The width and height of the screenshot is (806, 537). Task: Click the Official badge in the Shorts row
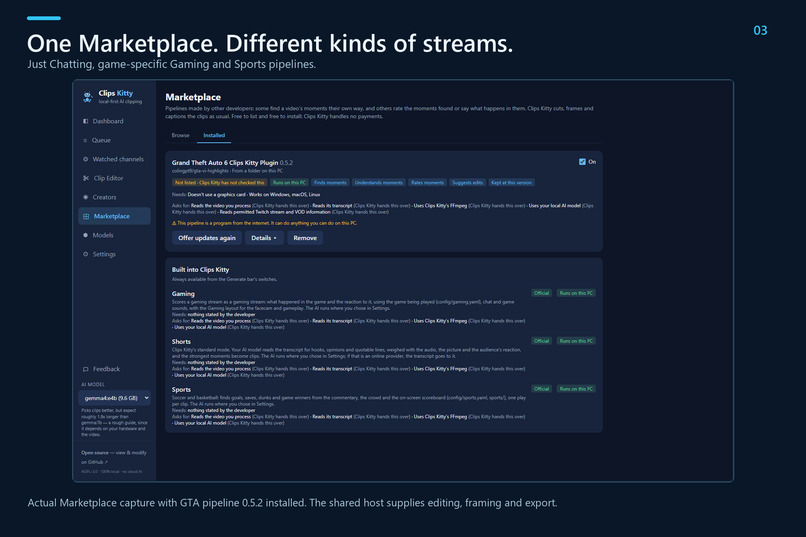point(541,341)
